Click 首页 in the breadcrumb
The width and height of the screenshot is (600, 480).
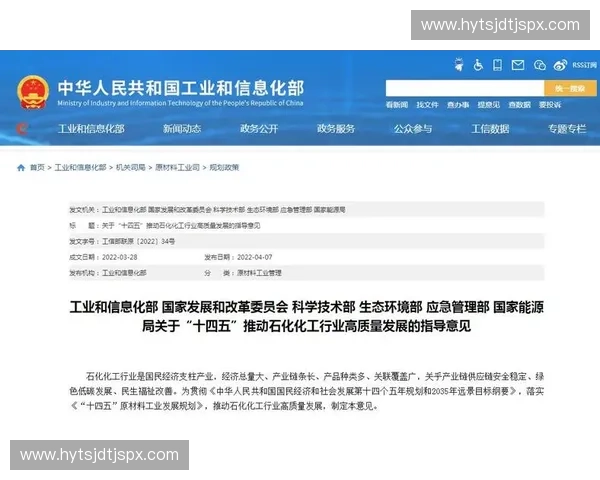point(38,168)
